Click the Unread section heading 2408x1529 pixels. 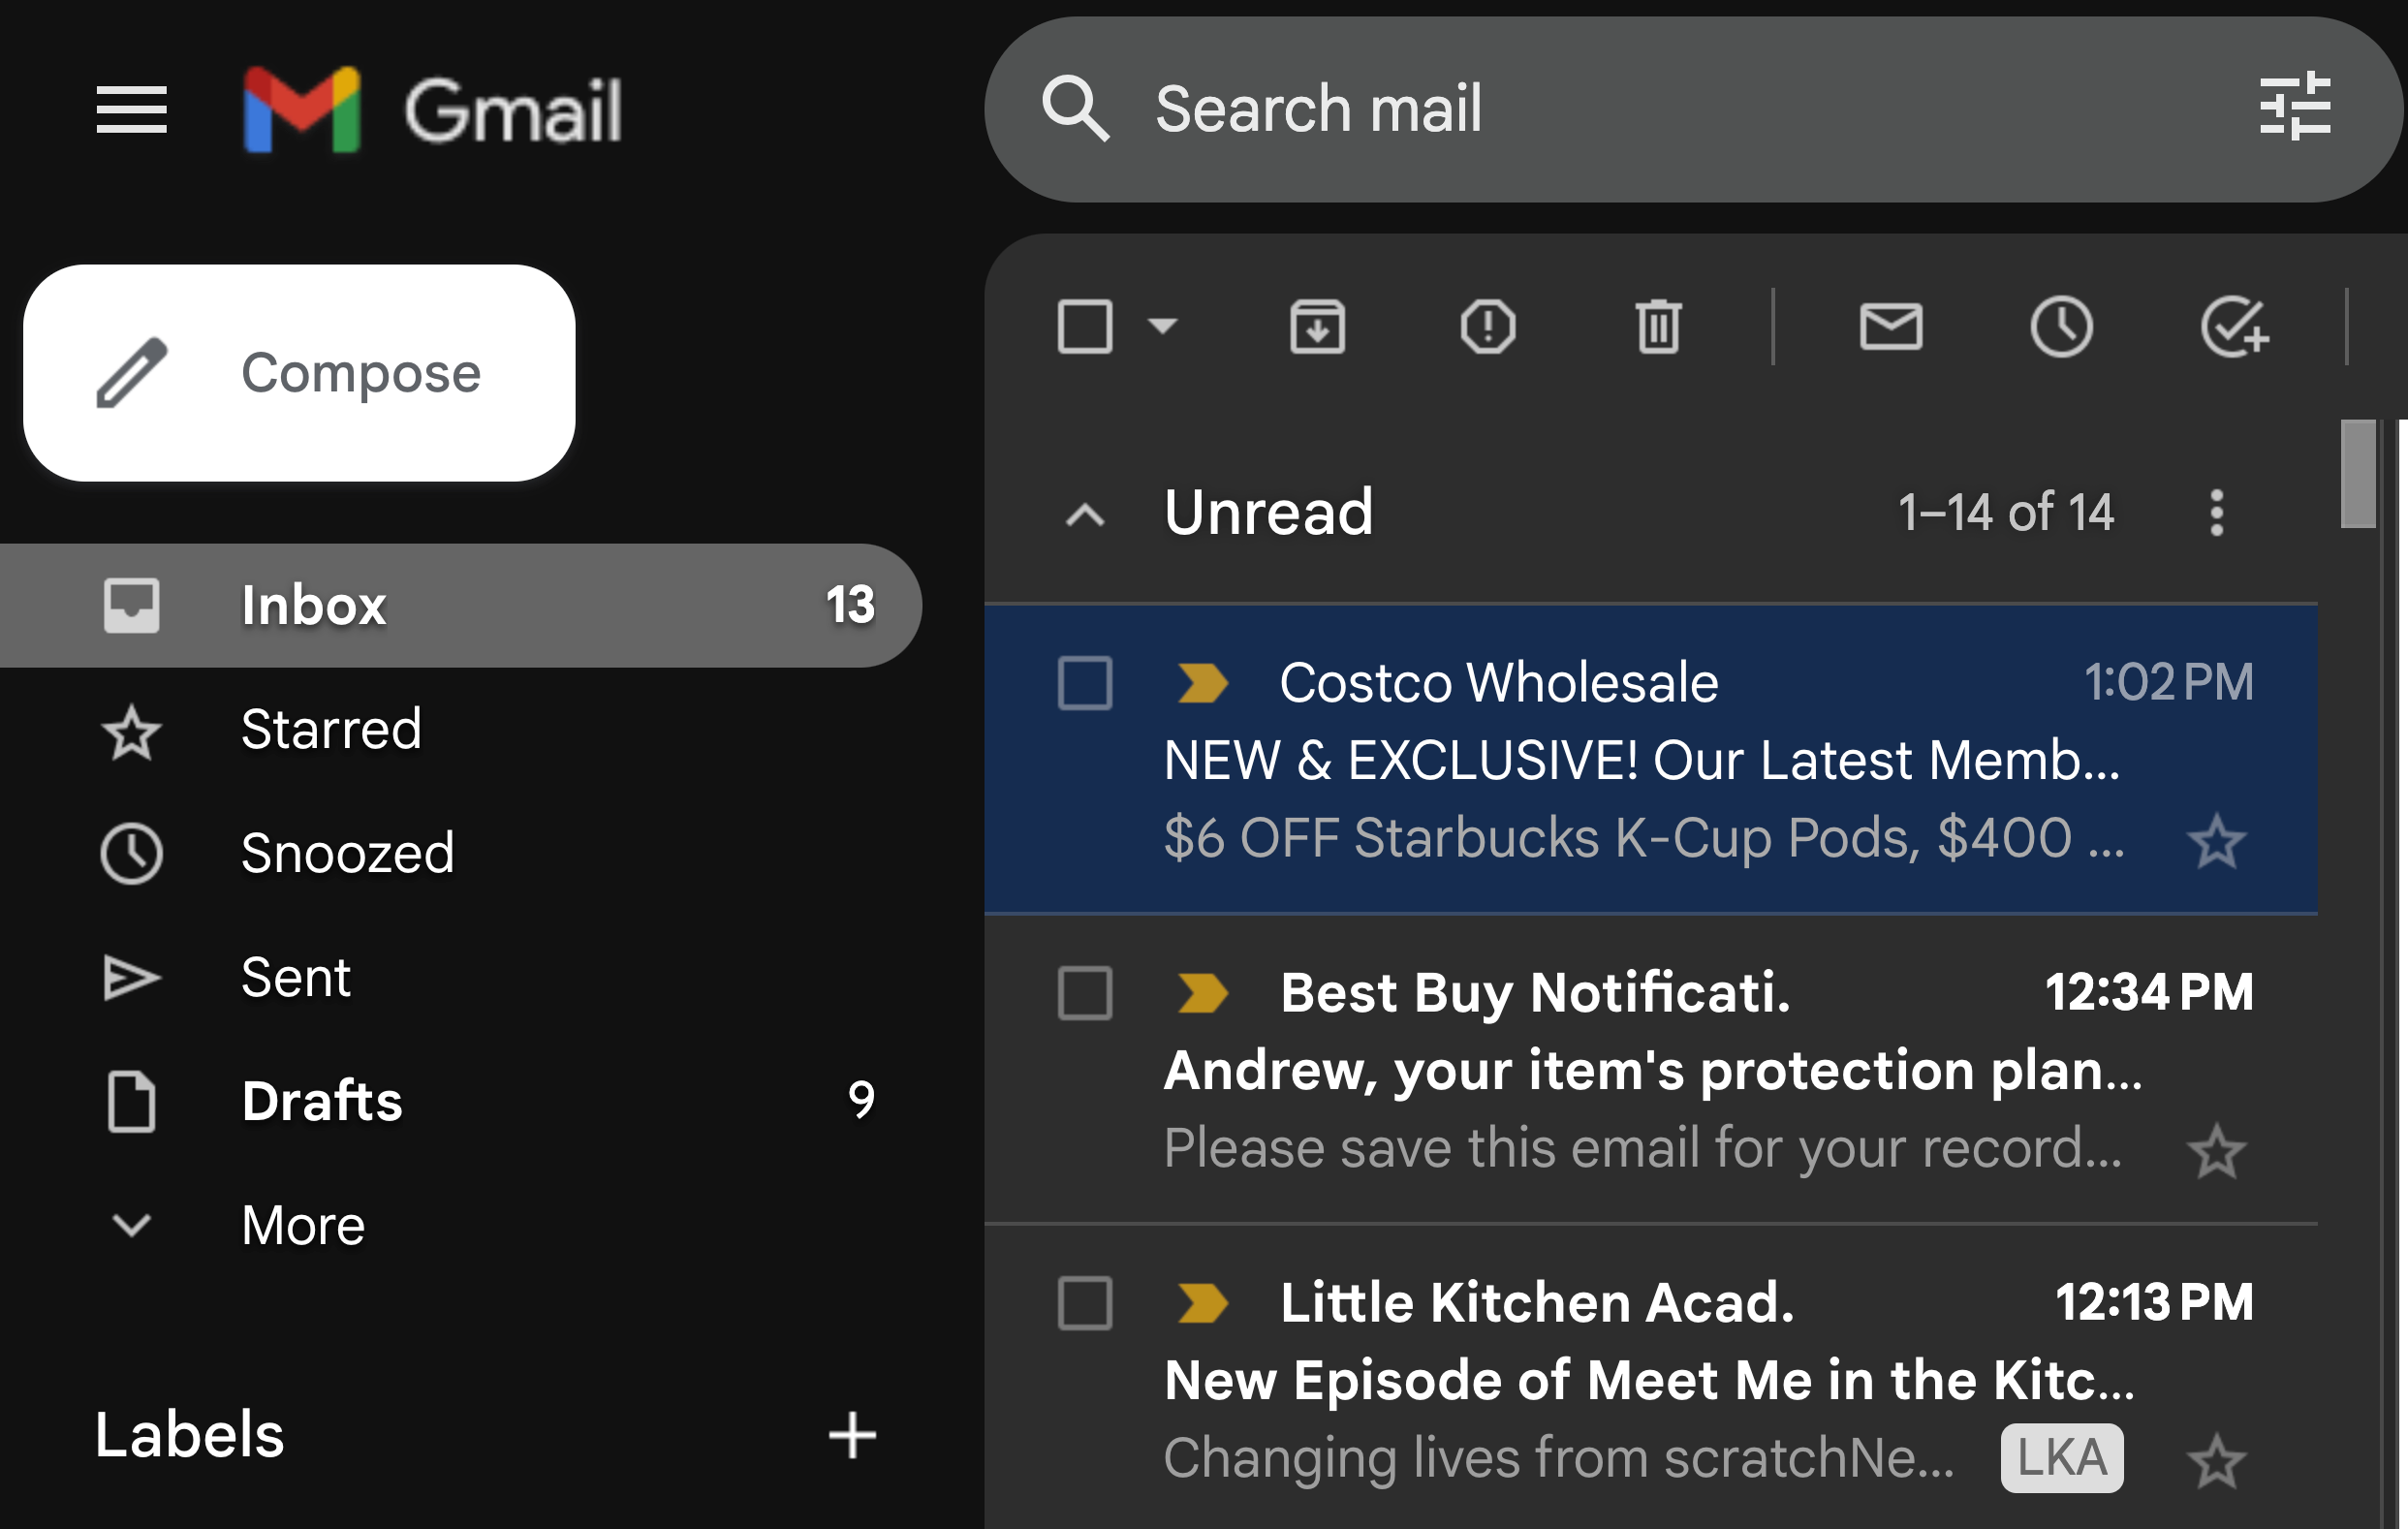[x=1268, y=513]
